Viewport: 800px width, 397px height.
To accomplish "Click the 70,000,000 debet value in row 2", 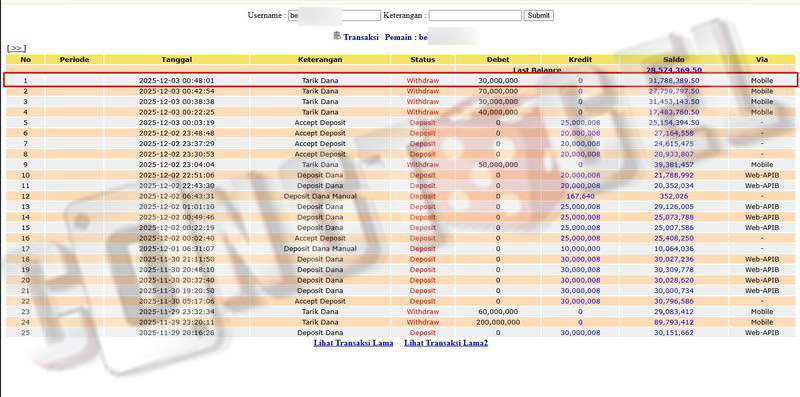I will [x=498, y=91].
